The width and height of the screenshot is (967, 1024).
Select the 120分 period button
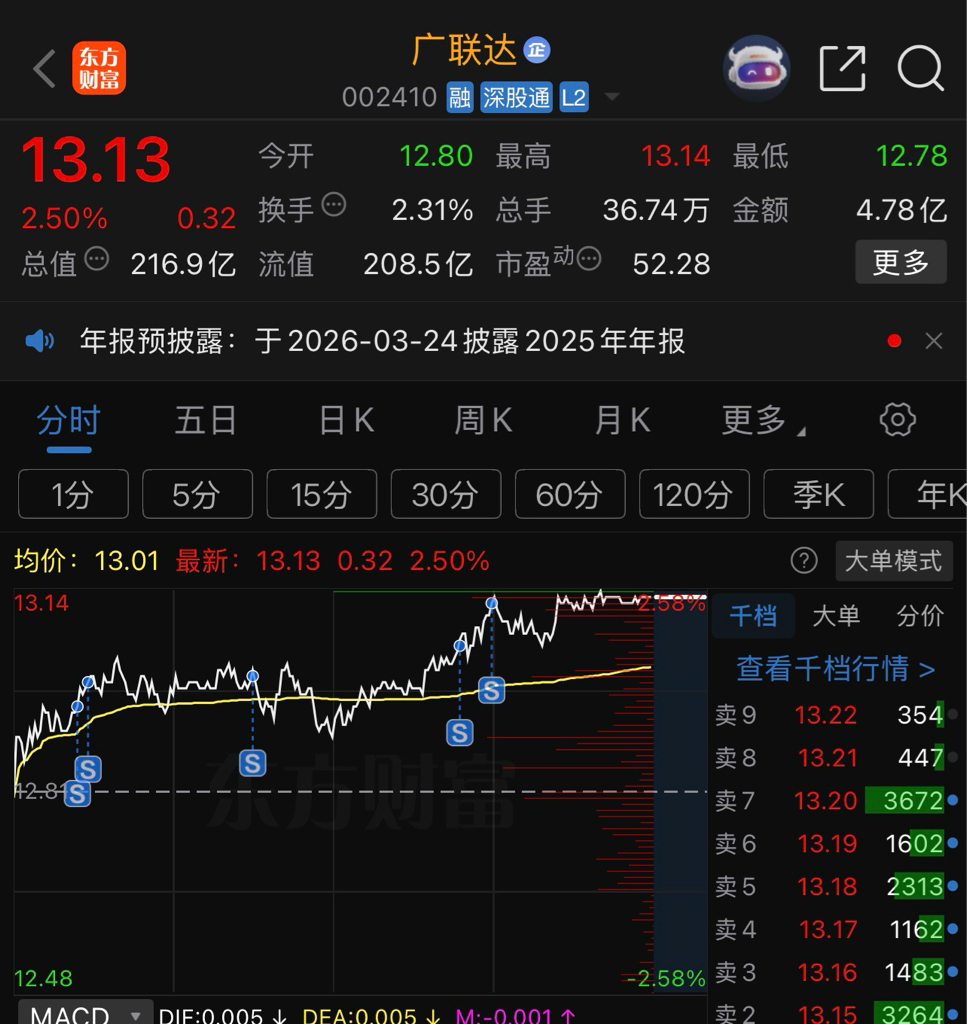(x=694, y=494)
